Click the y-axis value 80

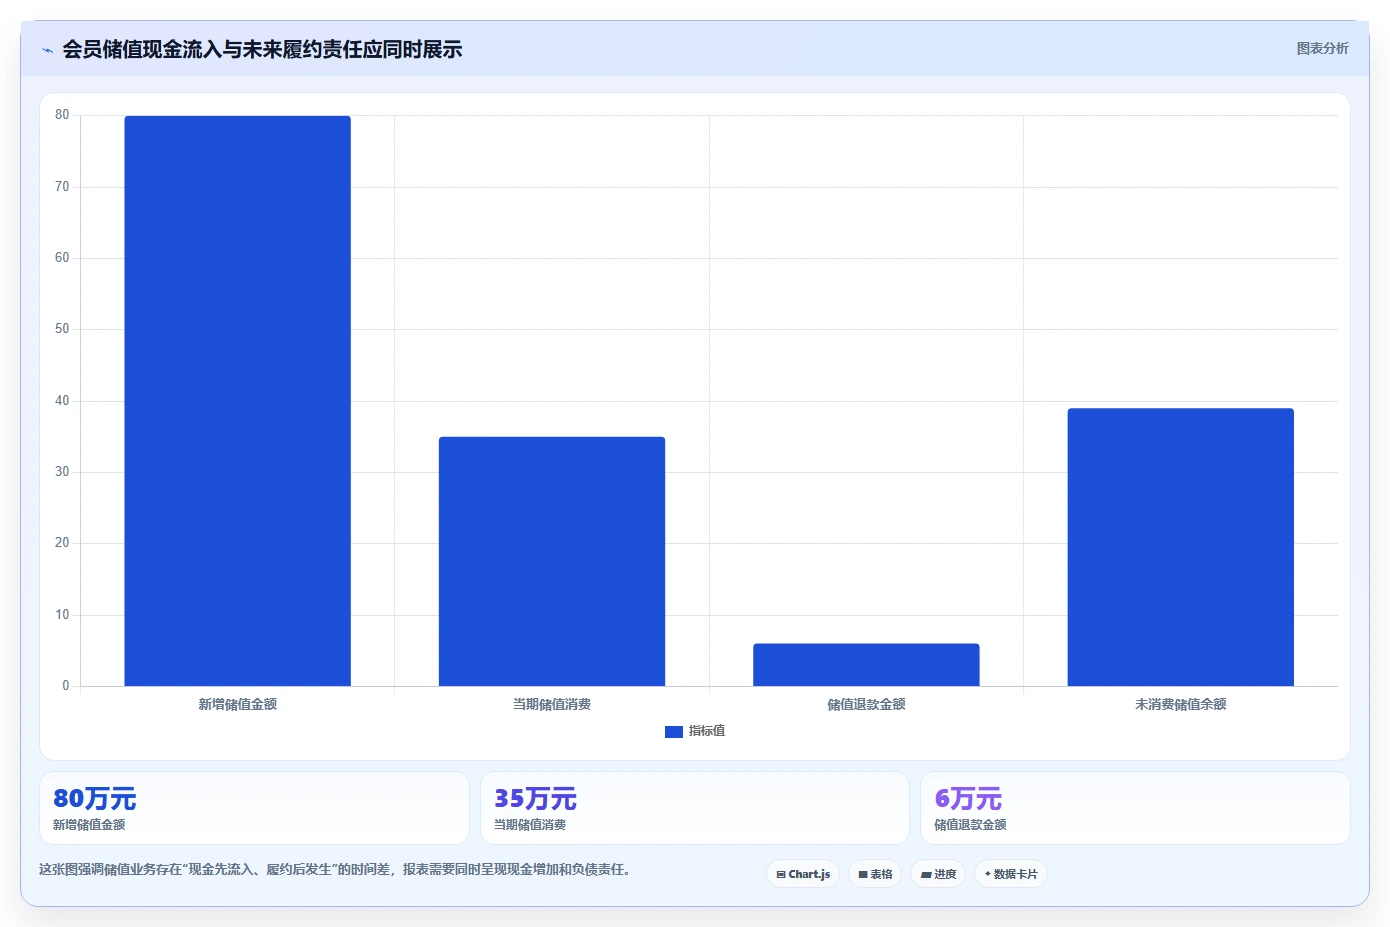(x=62, y=115)
